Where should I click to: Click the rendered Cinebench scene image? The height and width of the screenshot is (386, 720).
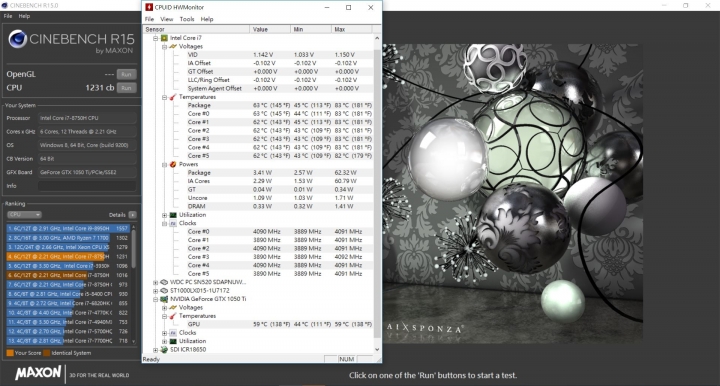(x=513, y=194)
